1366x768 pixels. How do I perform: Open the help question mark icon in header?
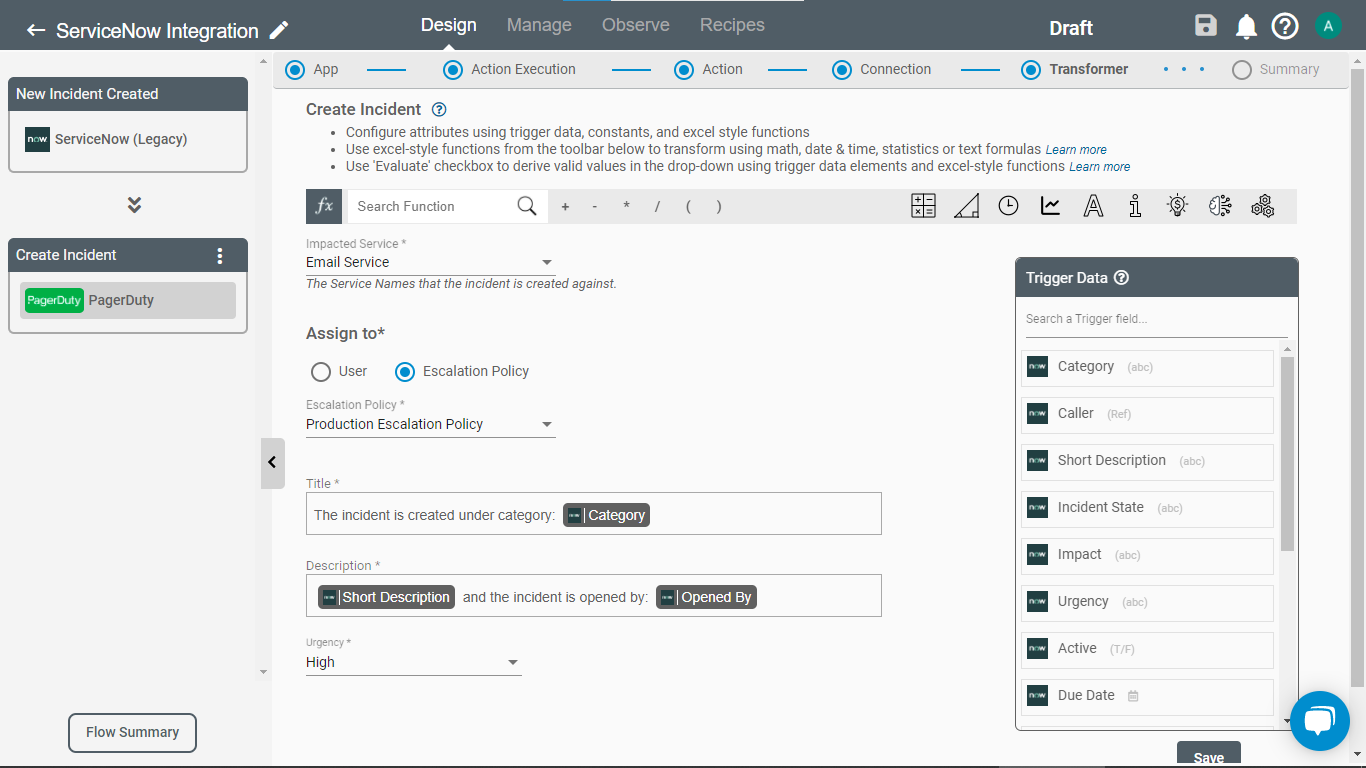(x=1285, y=26)
